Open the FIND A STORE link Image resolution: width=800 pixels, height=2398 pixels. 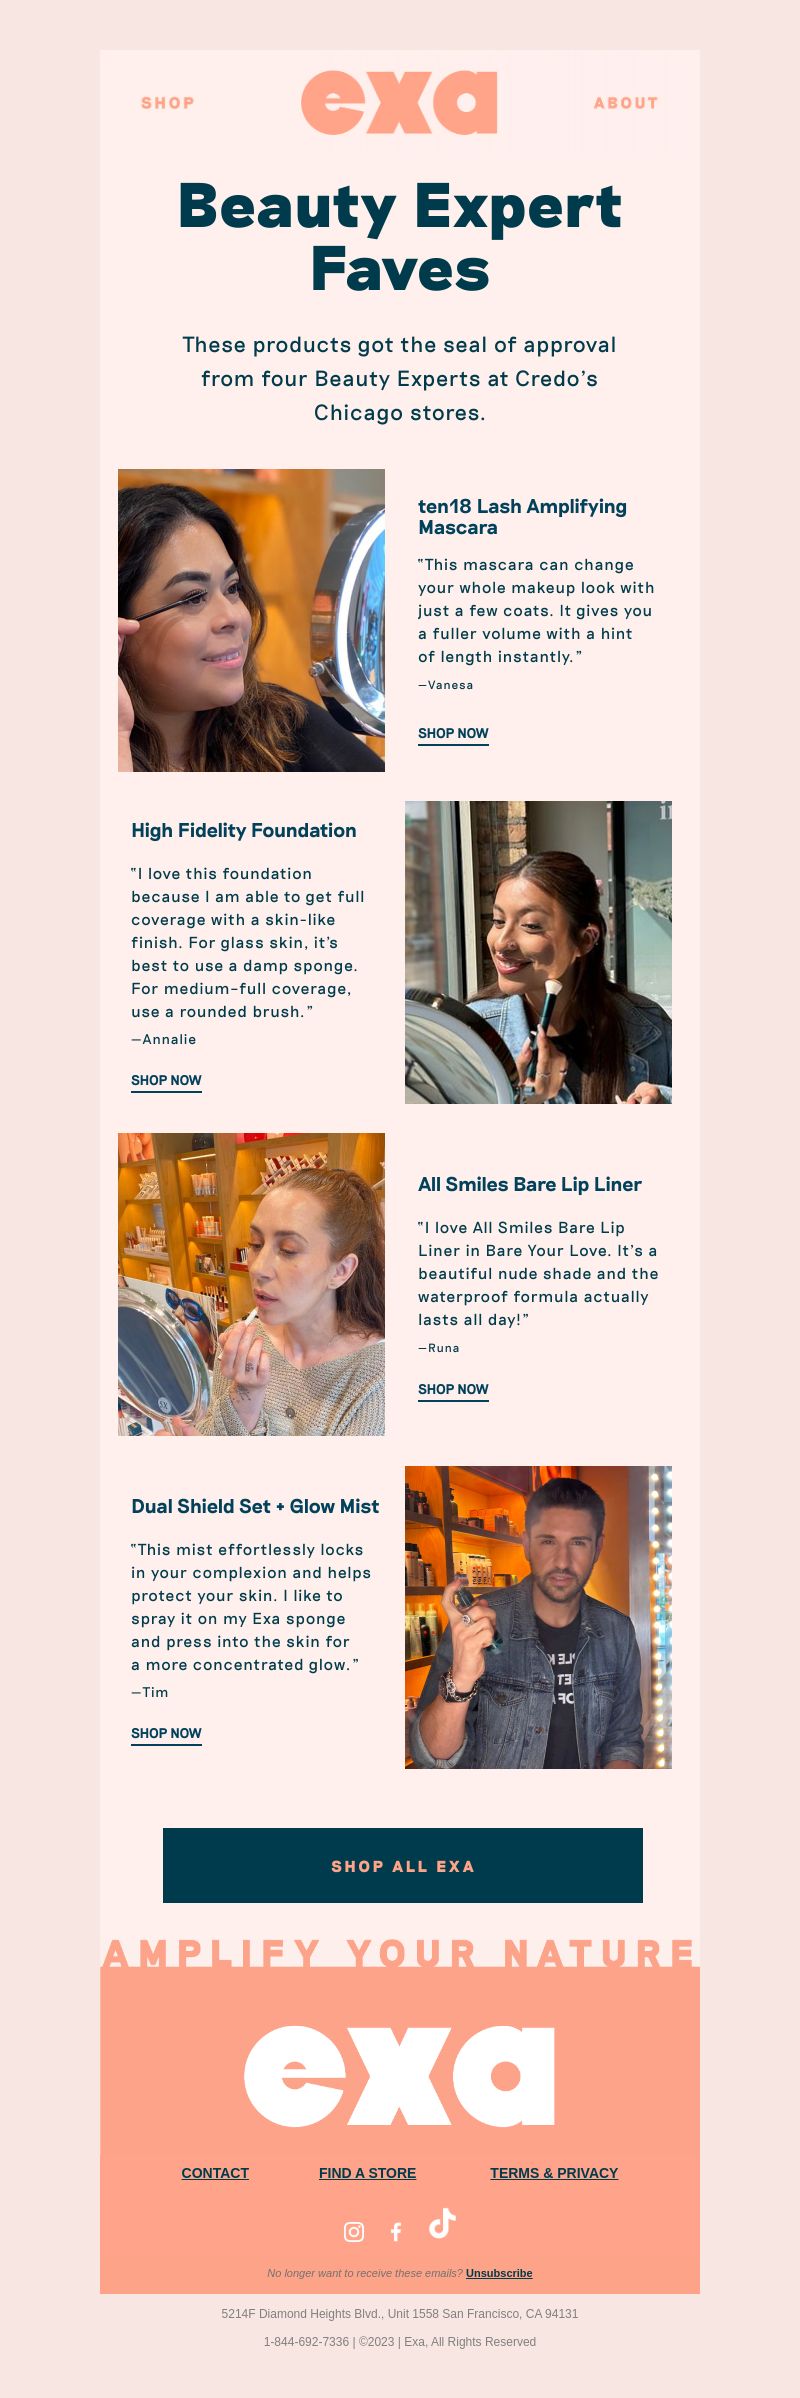click(367, 2173)
